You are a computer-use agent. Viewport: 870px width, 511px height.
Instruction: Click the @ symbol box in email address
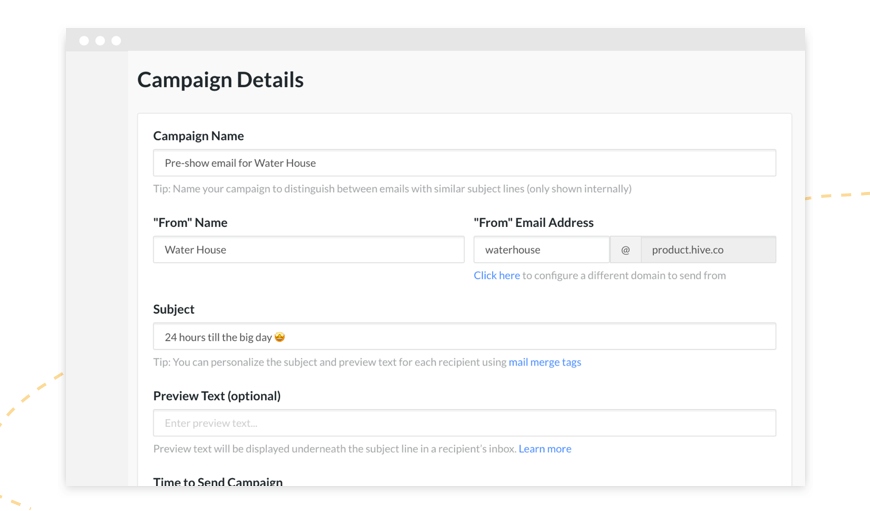tap(625, 250)
